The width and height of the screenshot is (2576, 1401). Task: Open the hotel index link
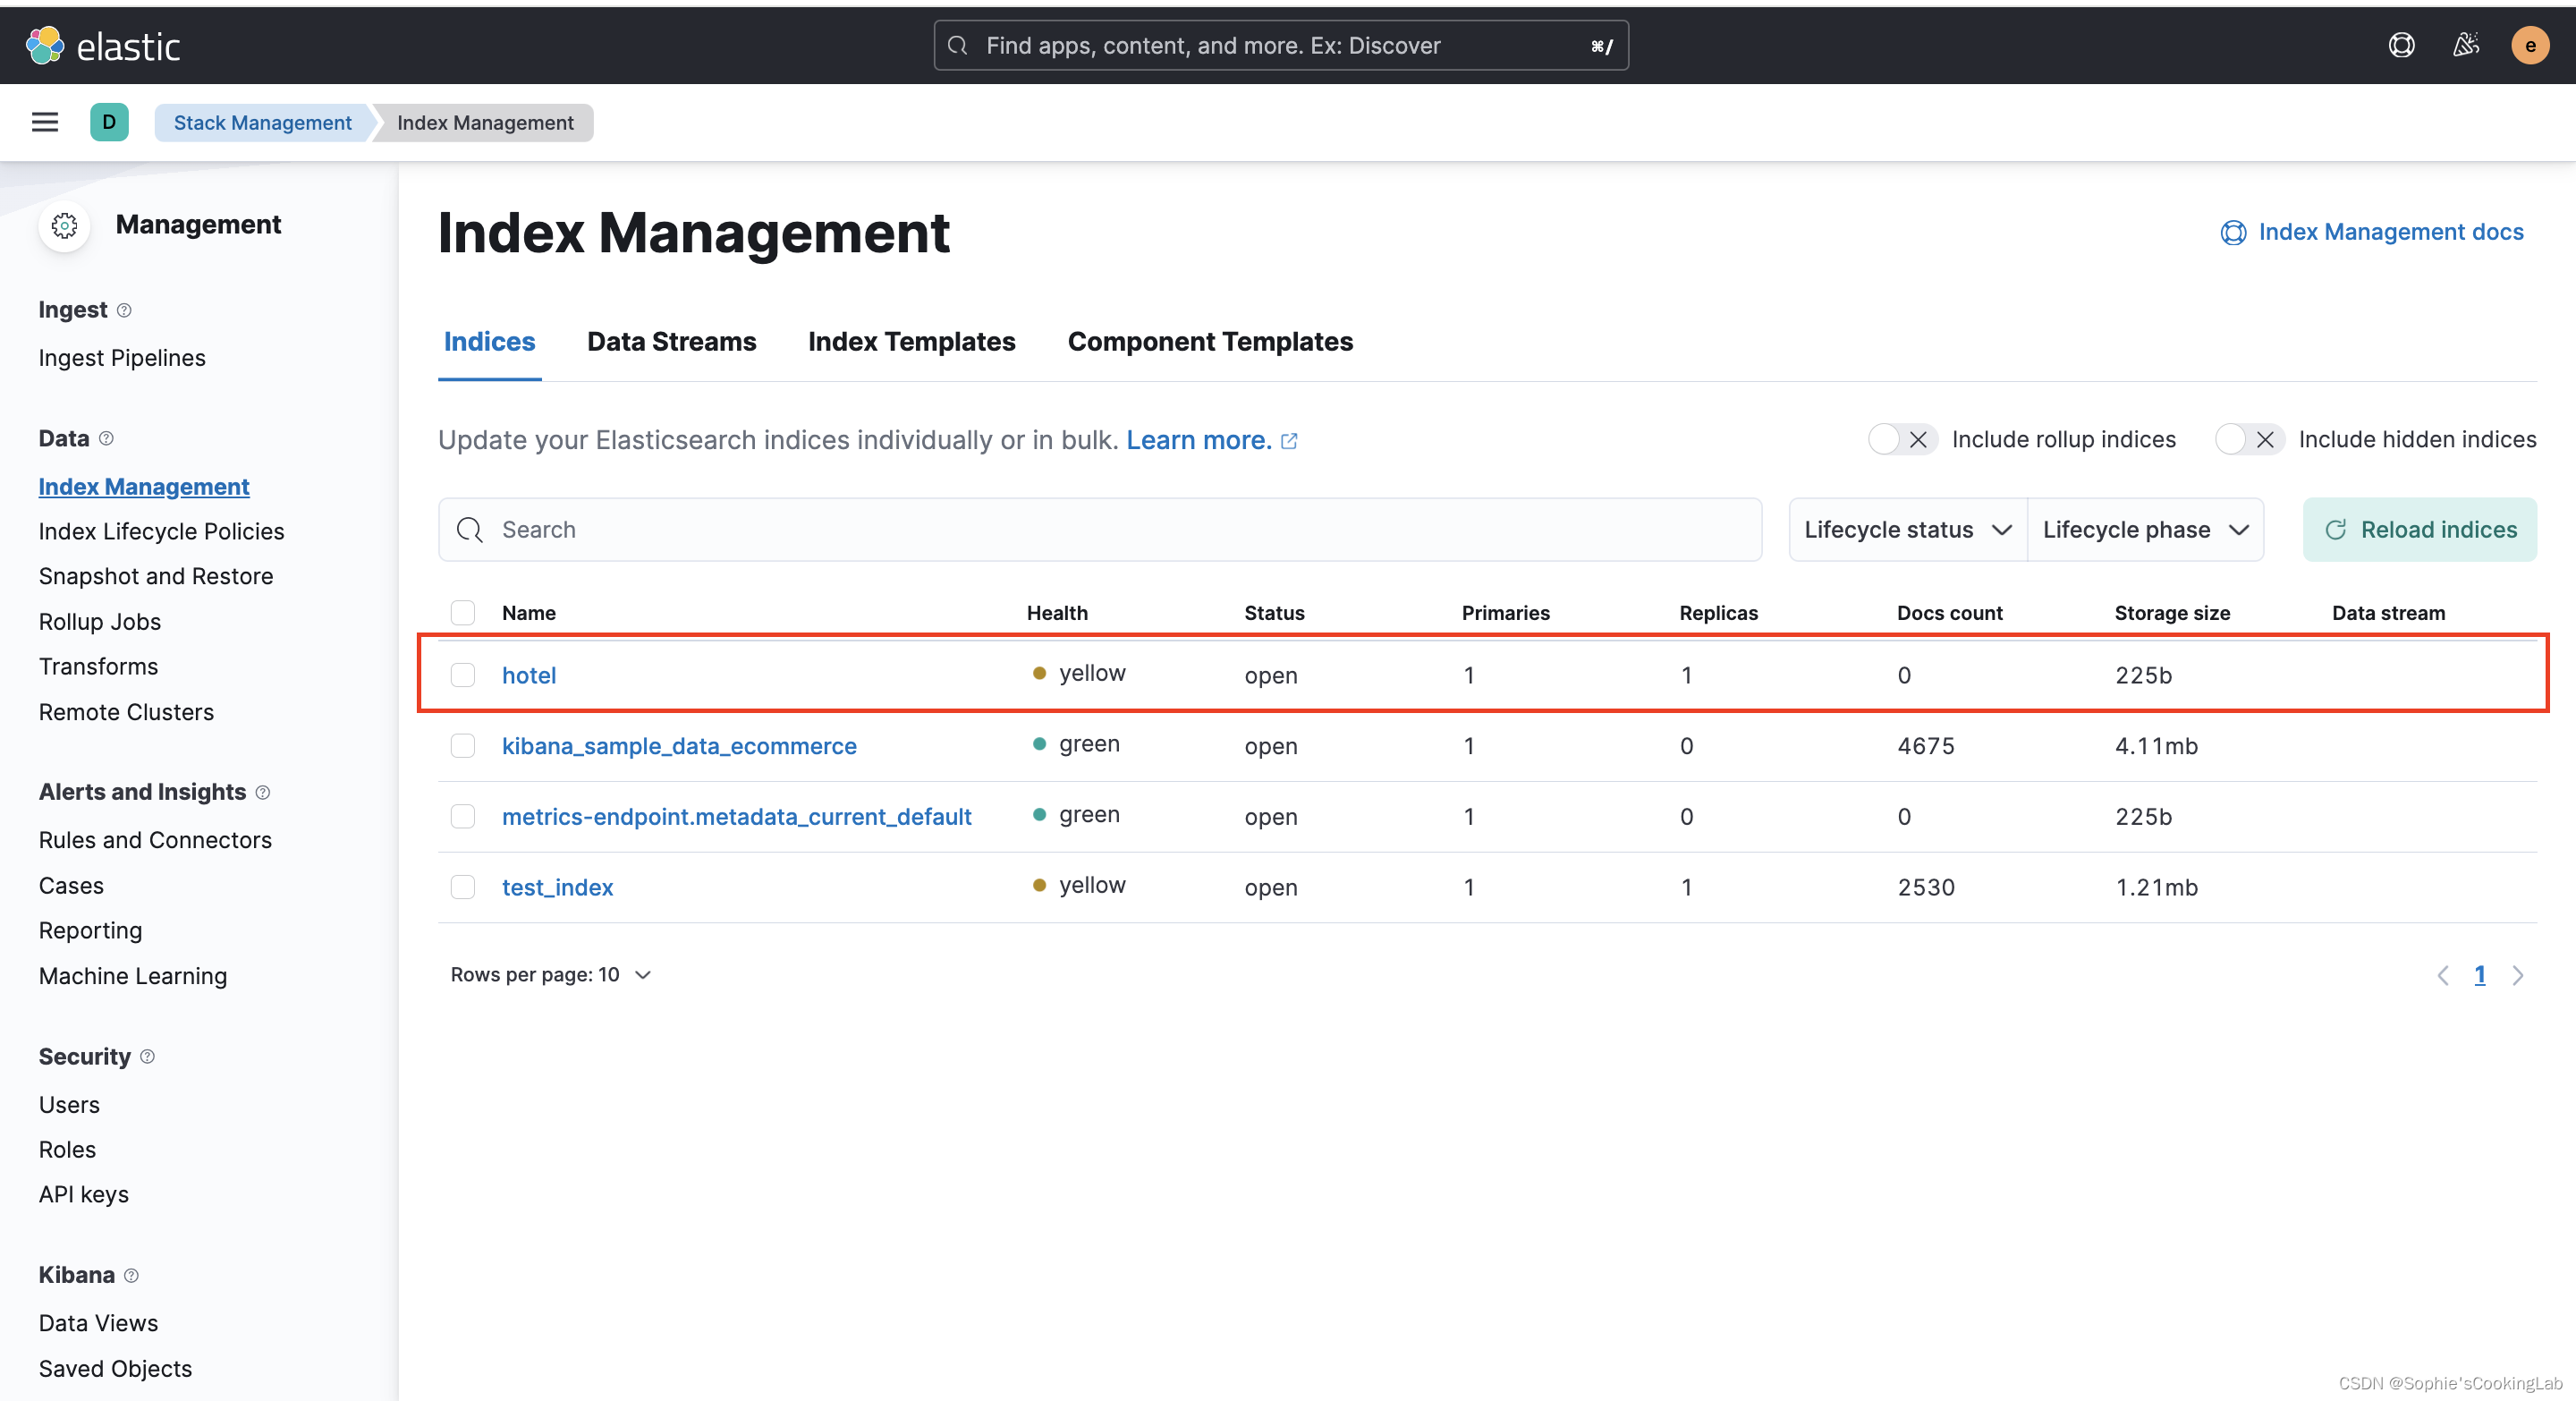pos(529,675)
